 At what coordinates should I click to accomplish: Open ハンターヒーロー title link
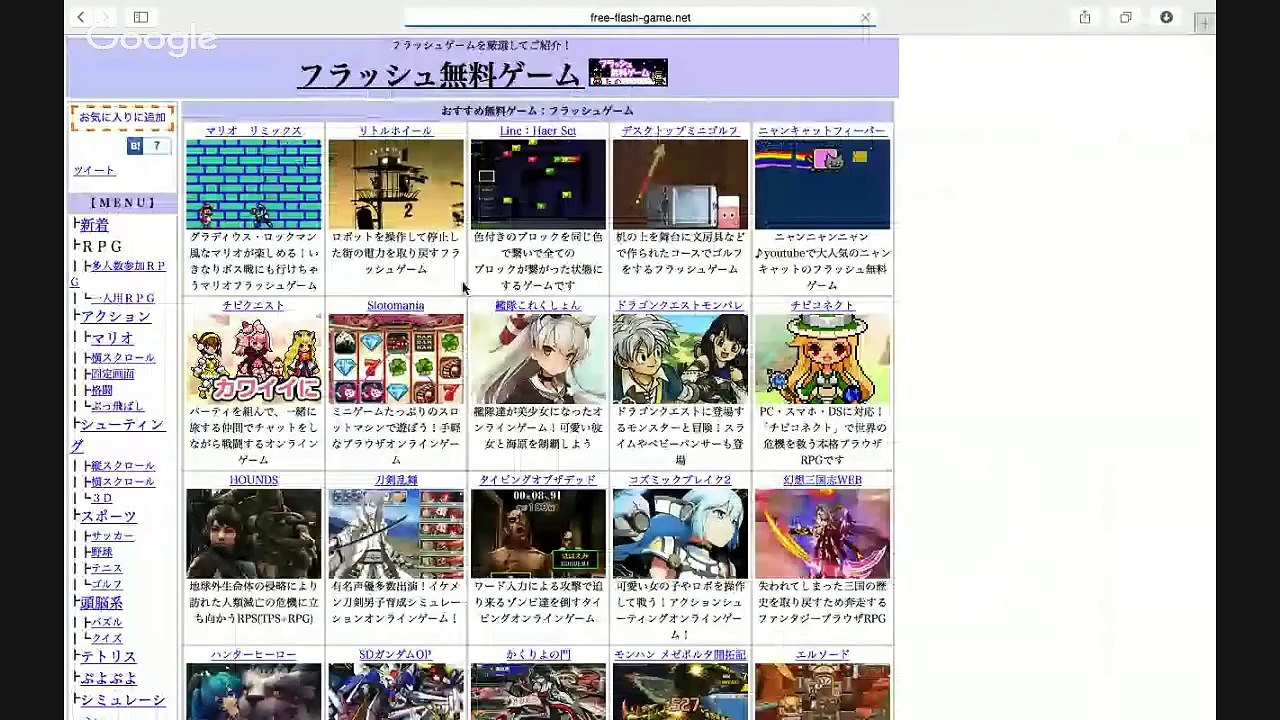254,655
